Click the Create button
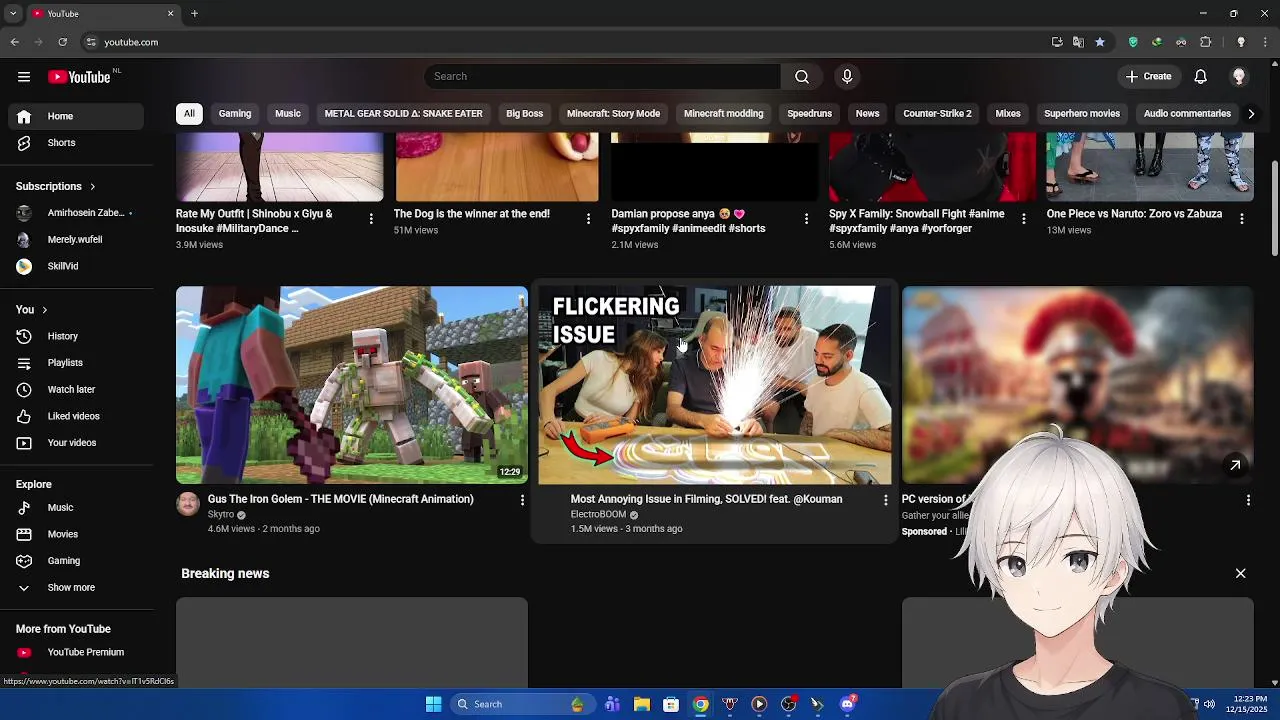This screenshot has width=1280, height=720. (x=1148, y=77)
